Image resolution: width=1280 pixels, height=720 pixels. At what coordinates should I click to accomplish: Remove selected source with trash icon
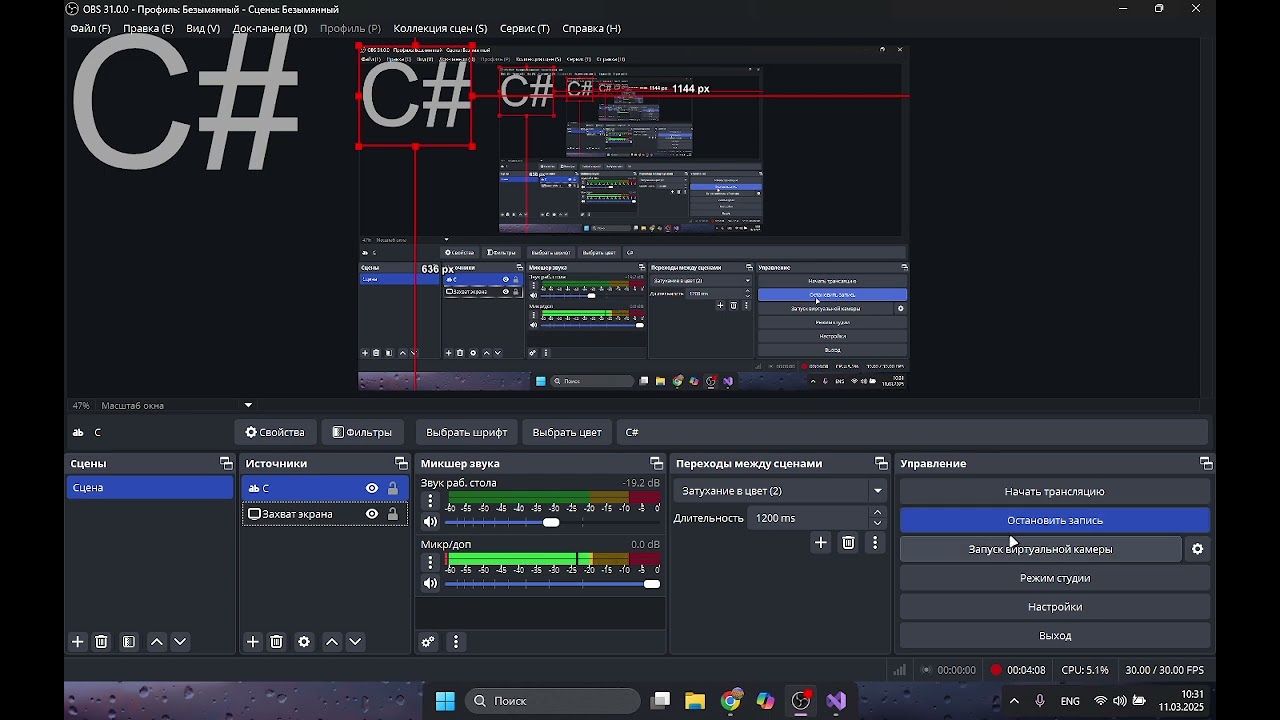click(277, 642)
